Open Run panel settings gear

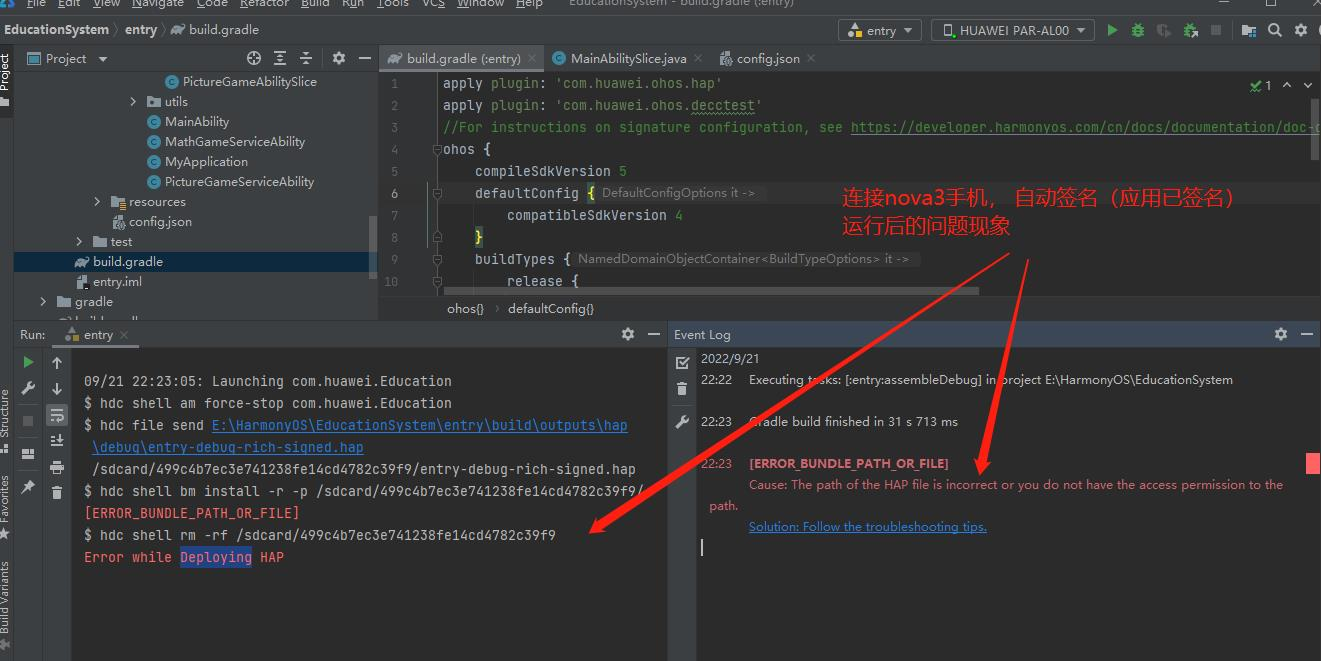pyautogui.click(x=628, y=334)
